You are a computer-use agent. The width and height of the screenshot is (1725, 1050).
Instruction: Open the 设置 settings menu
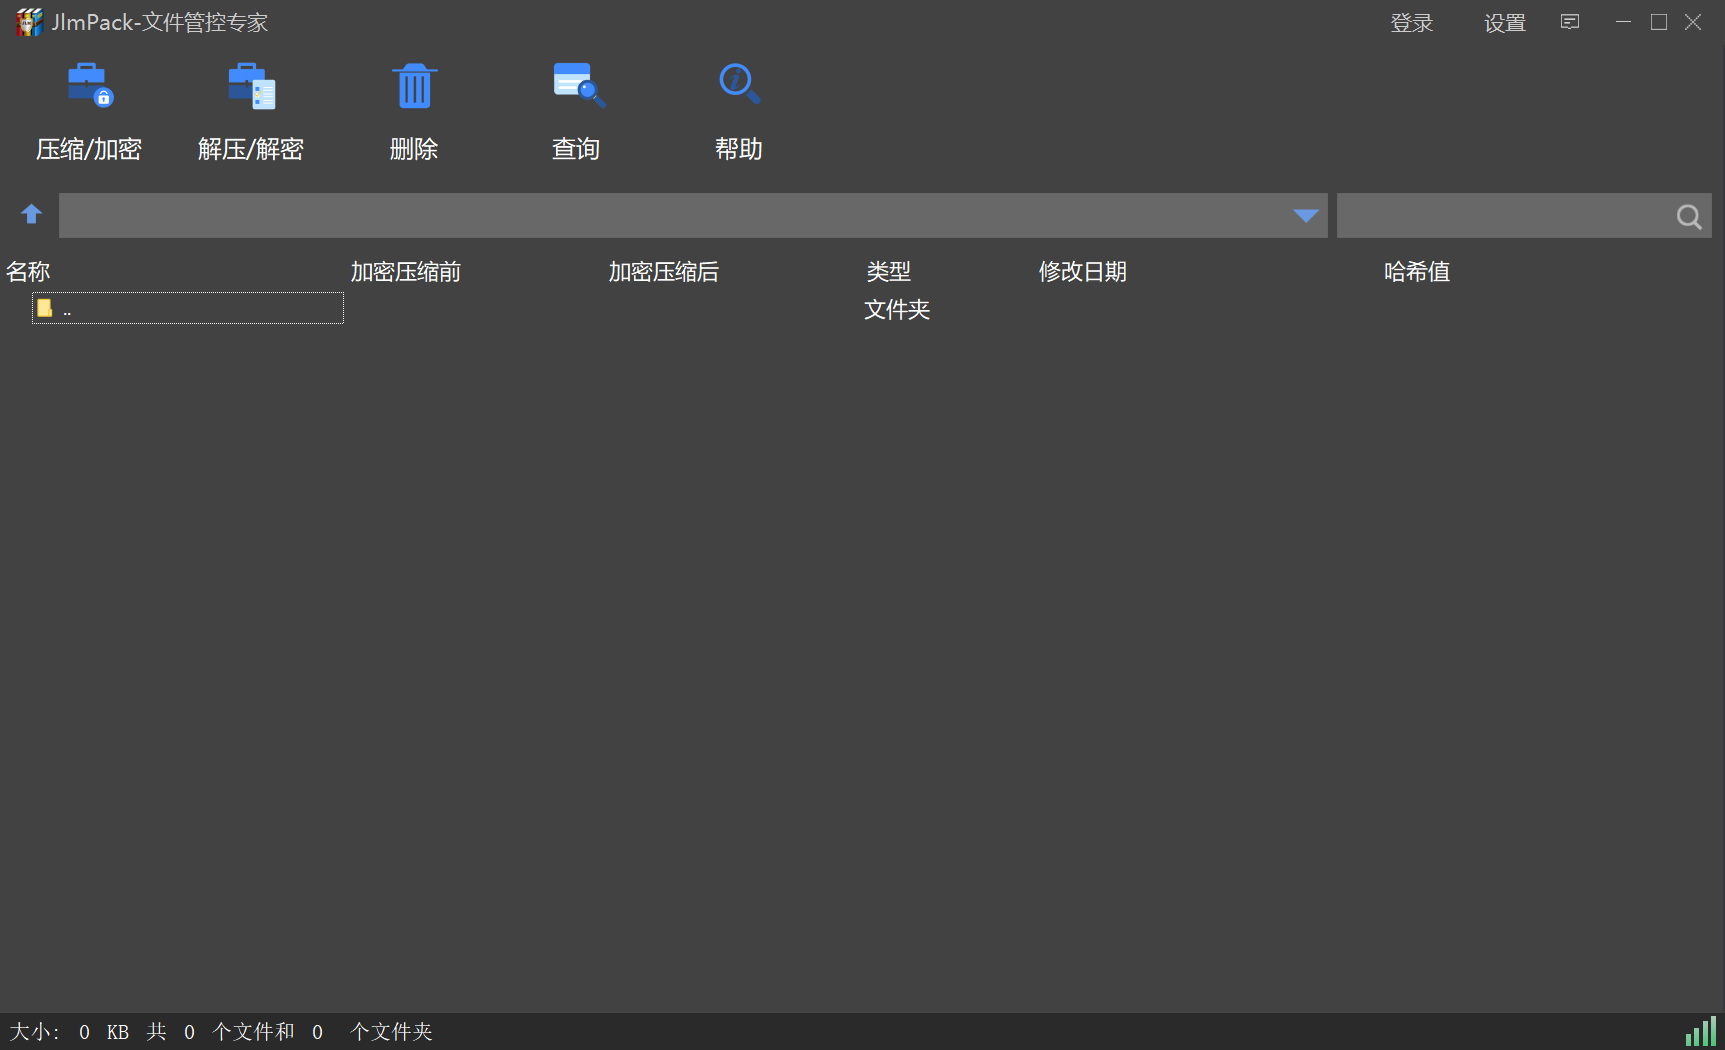1505,23
